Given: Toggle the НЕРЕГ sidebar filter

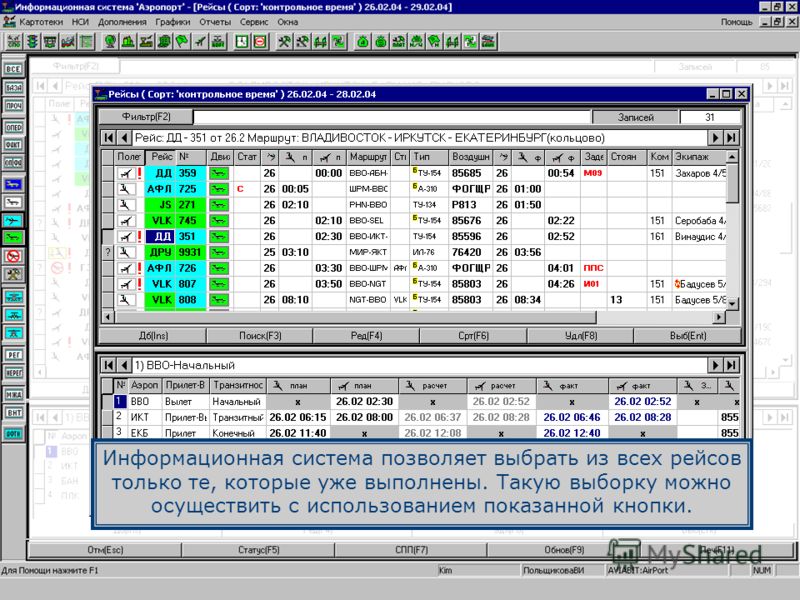Looking at the screenshot, I should click(x=13, y=373).
